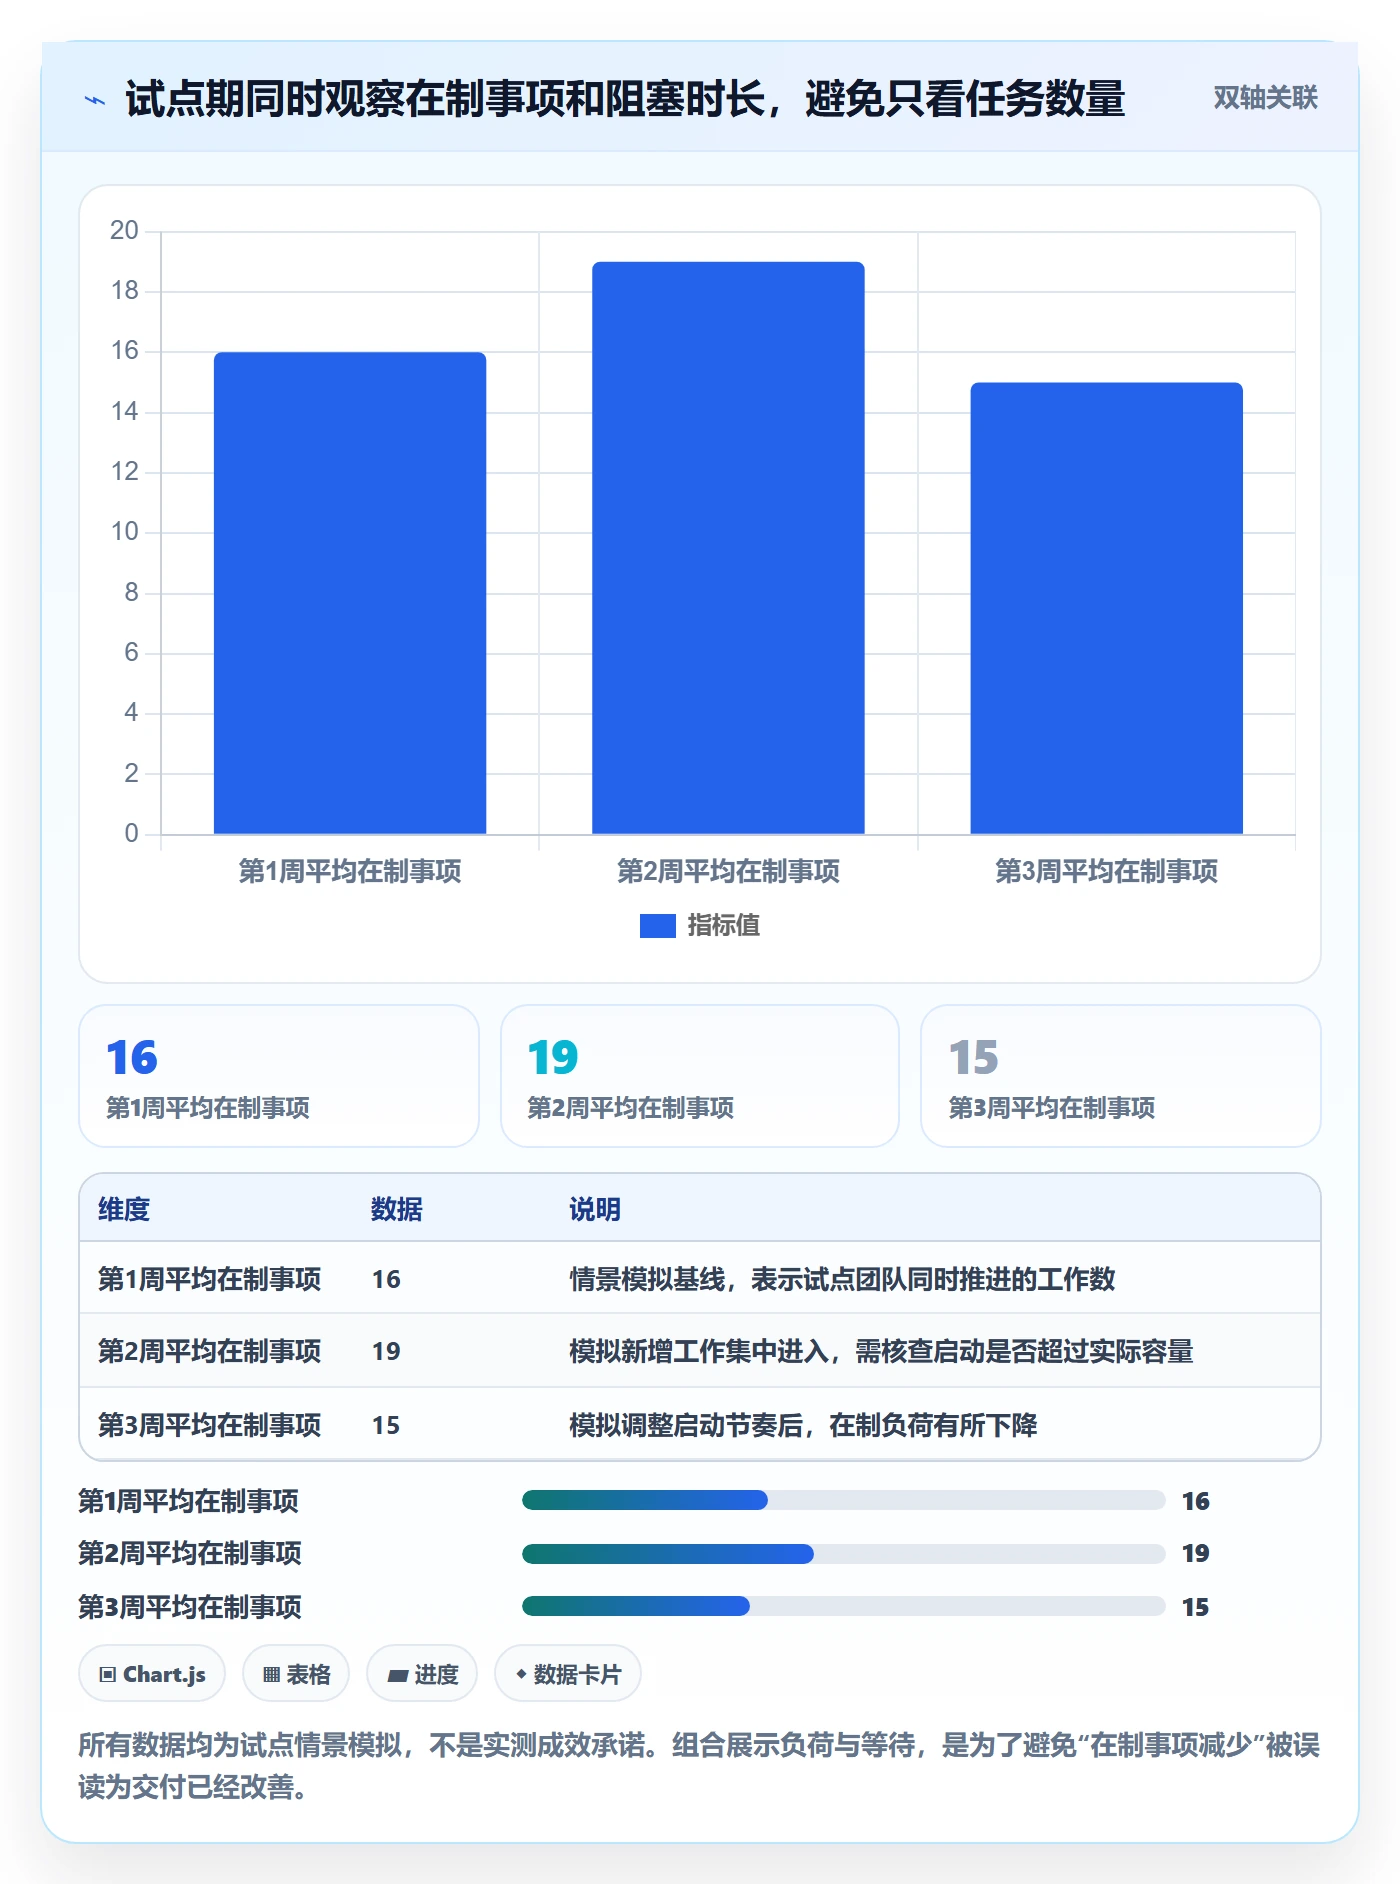Click the progress bar for 第2周 valued 19
This screenshot has height=1884, width=1400.
click(x=843, y=1553)
